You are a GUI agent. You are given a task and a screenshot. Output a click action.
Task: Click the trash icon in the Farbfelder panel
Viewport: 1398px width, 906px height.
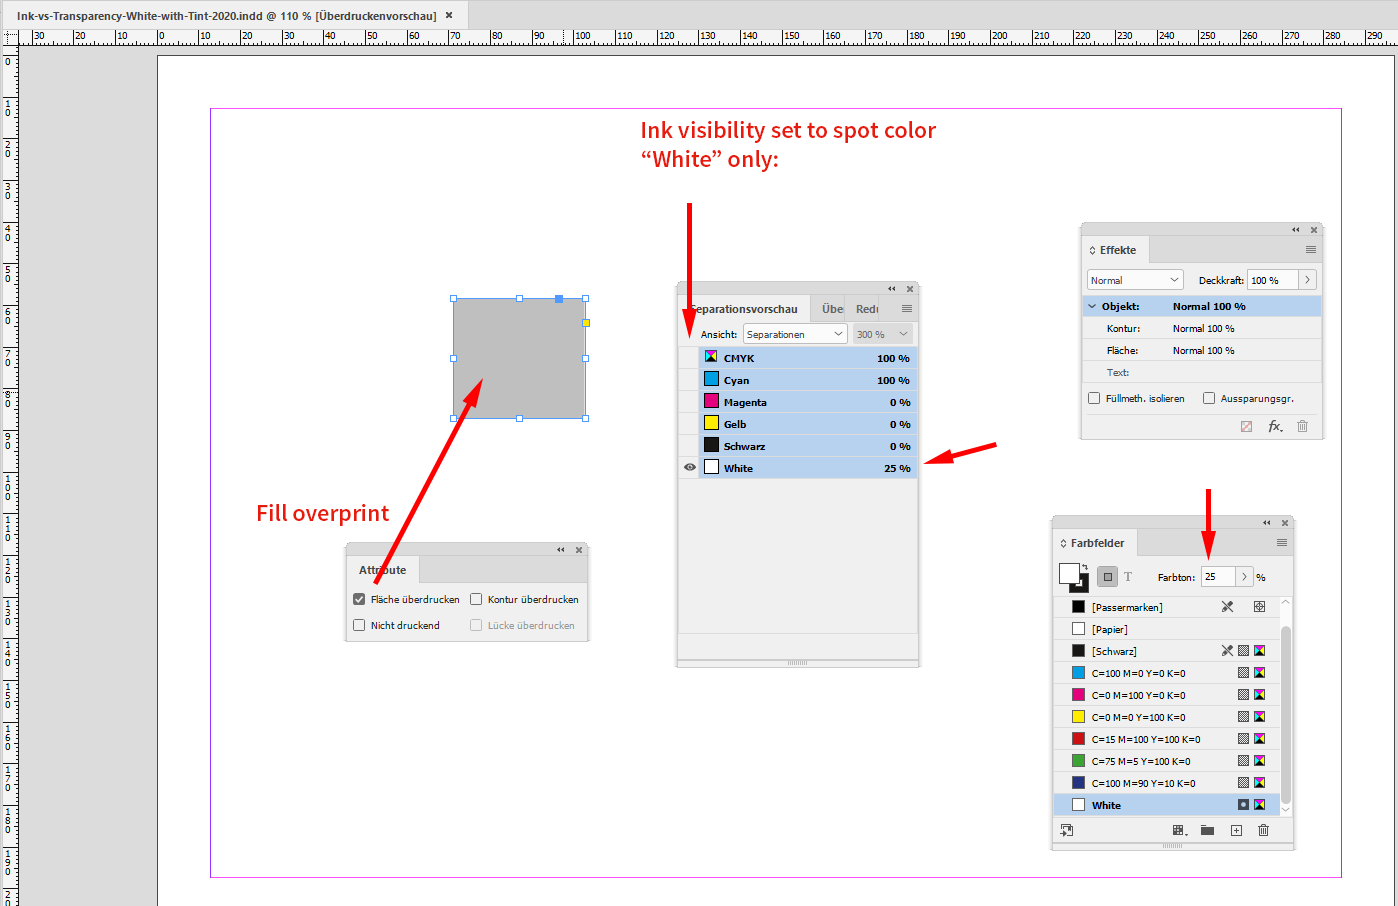click(1262, 830)
